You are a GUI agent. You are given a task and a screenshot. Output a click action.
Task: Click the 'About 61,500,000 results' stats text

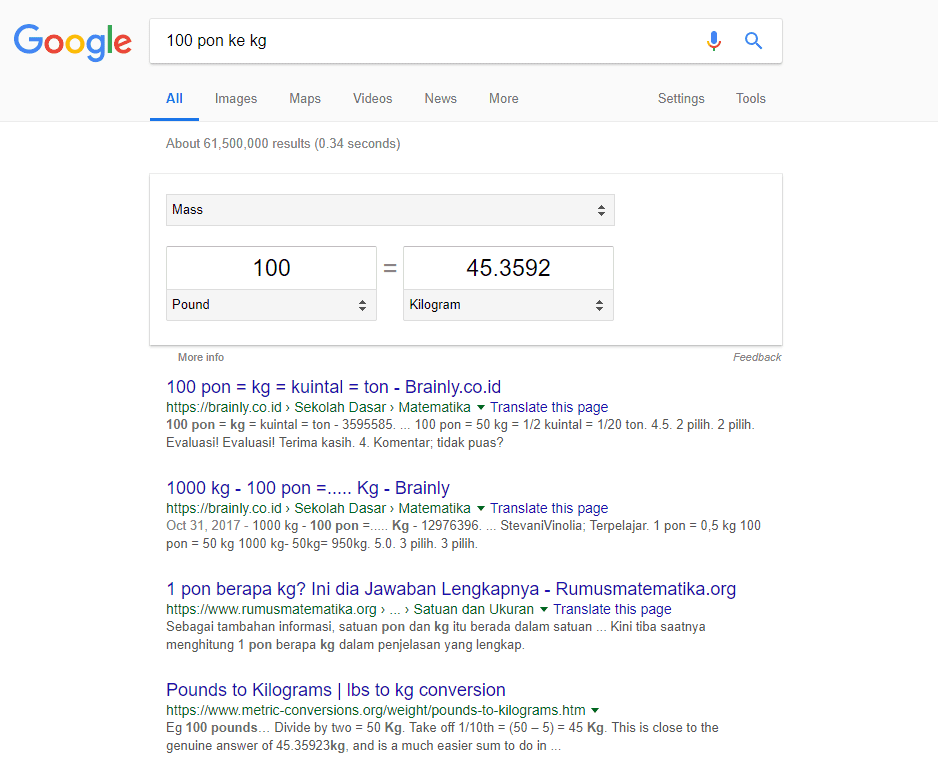tap(283, 144)
